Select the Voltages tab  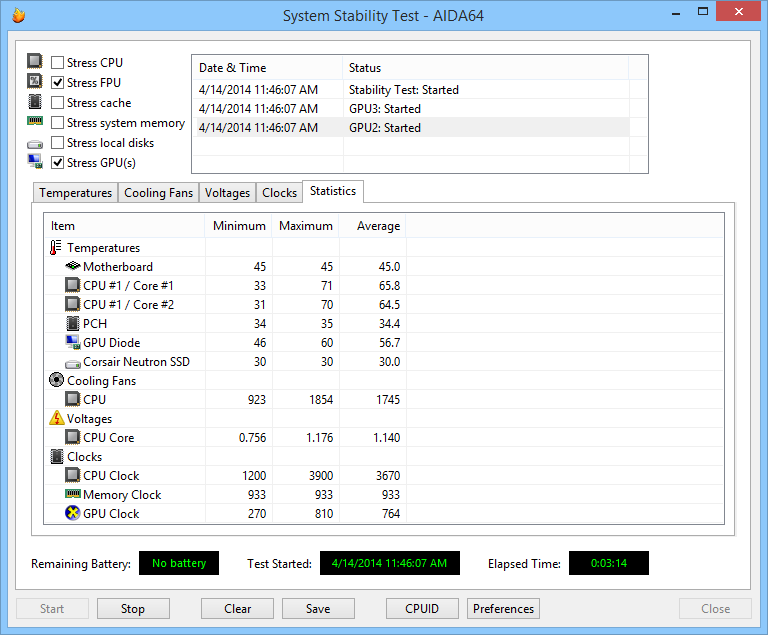coord(227,193)
